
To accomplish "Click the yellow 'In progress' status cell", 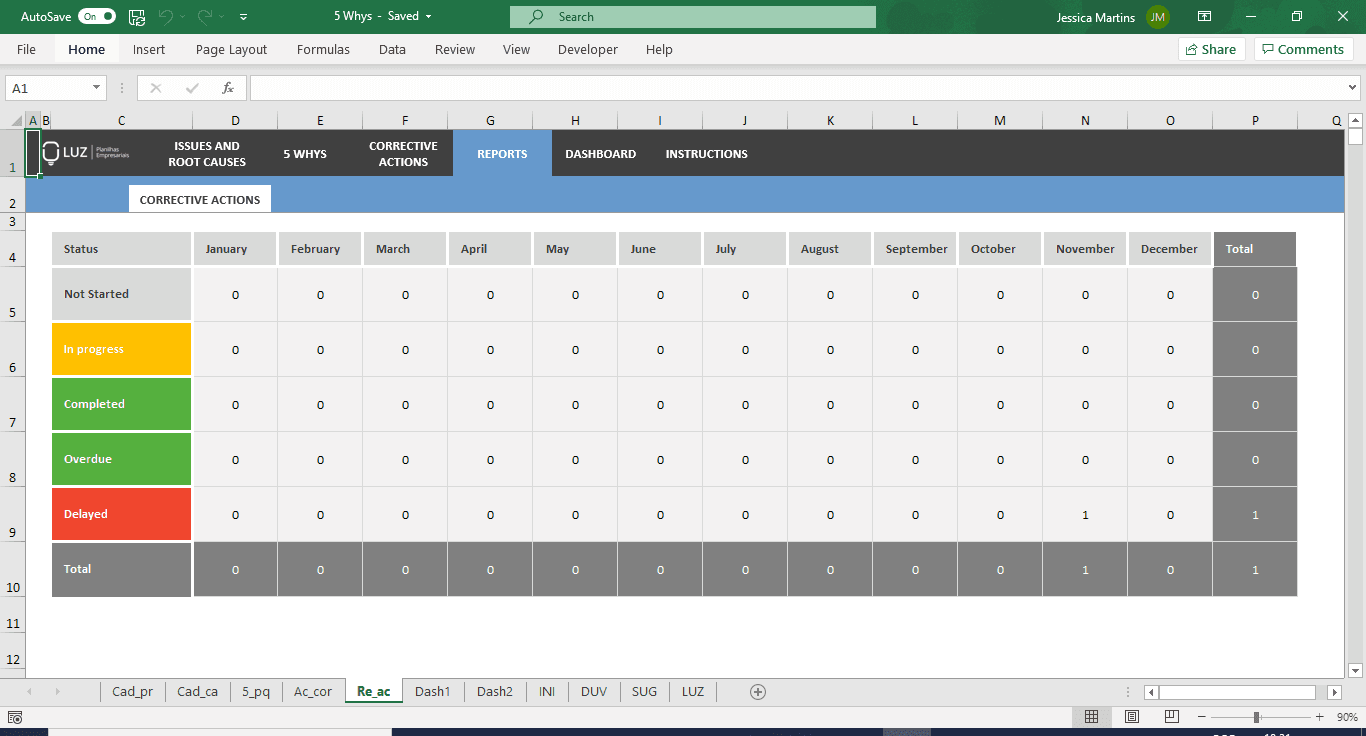I will [121, 349].
